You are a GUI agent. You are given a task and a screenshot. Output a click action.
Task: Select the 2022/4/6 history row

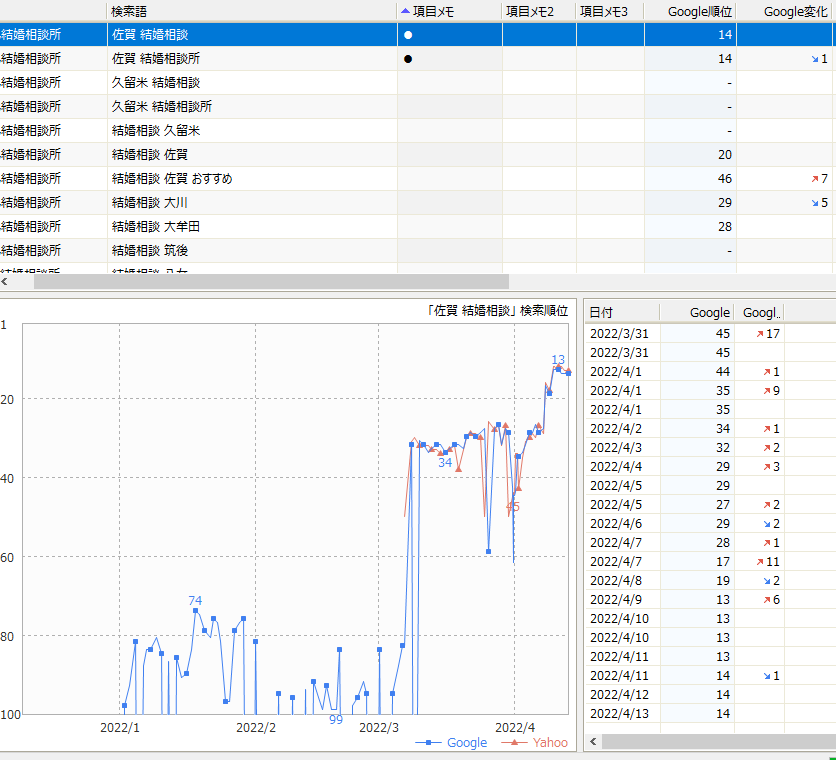click(710, 524)
